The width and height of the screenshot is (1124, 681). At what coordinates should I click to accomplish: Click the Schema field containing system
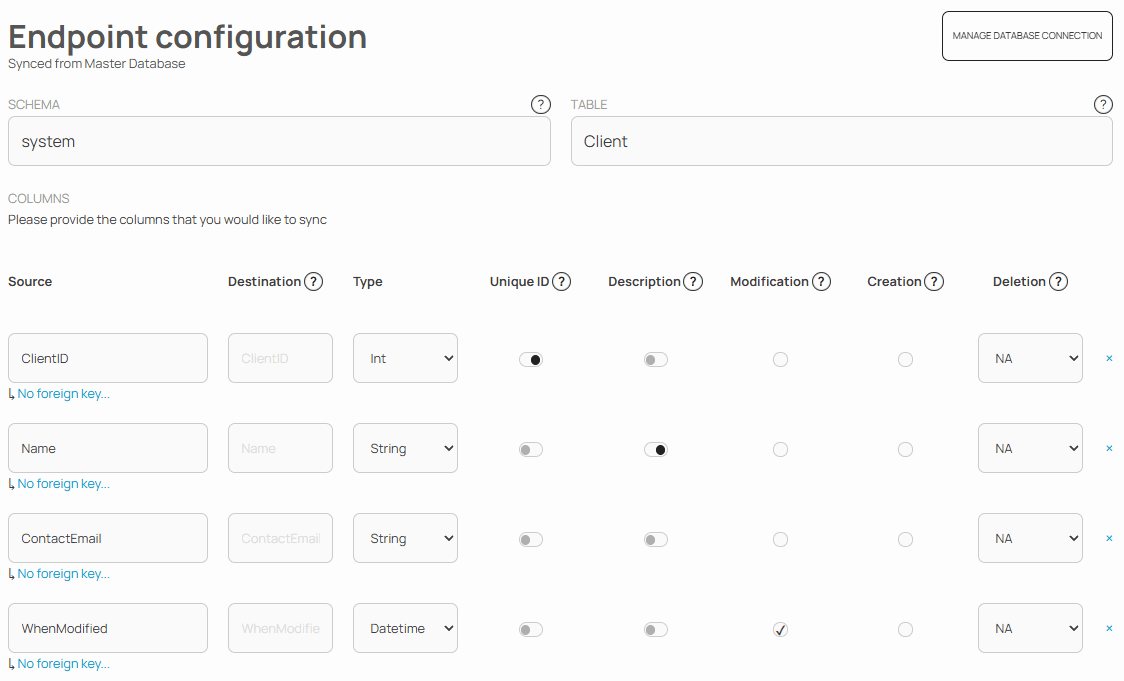[x=280, y=141]
